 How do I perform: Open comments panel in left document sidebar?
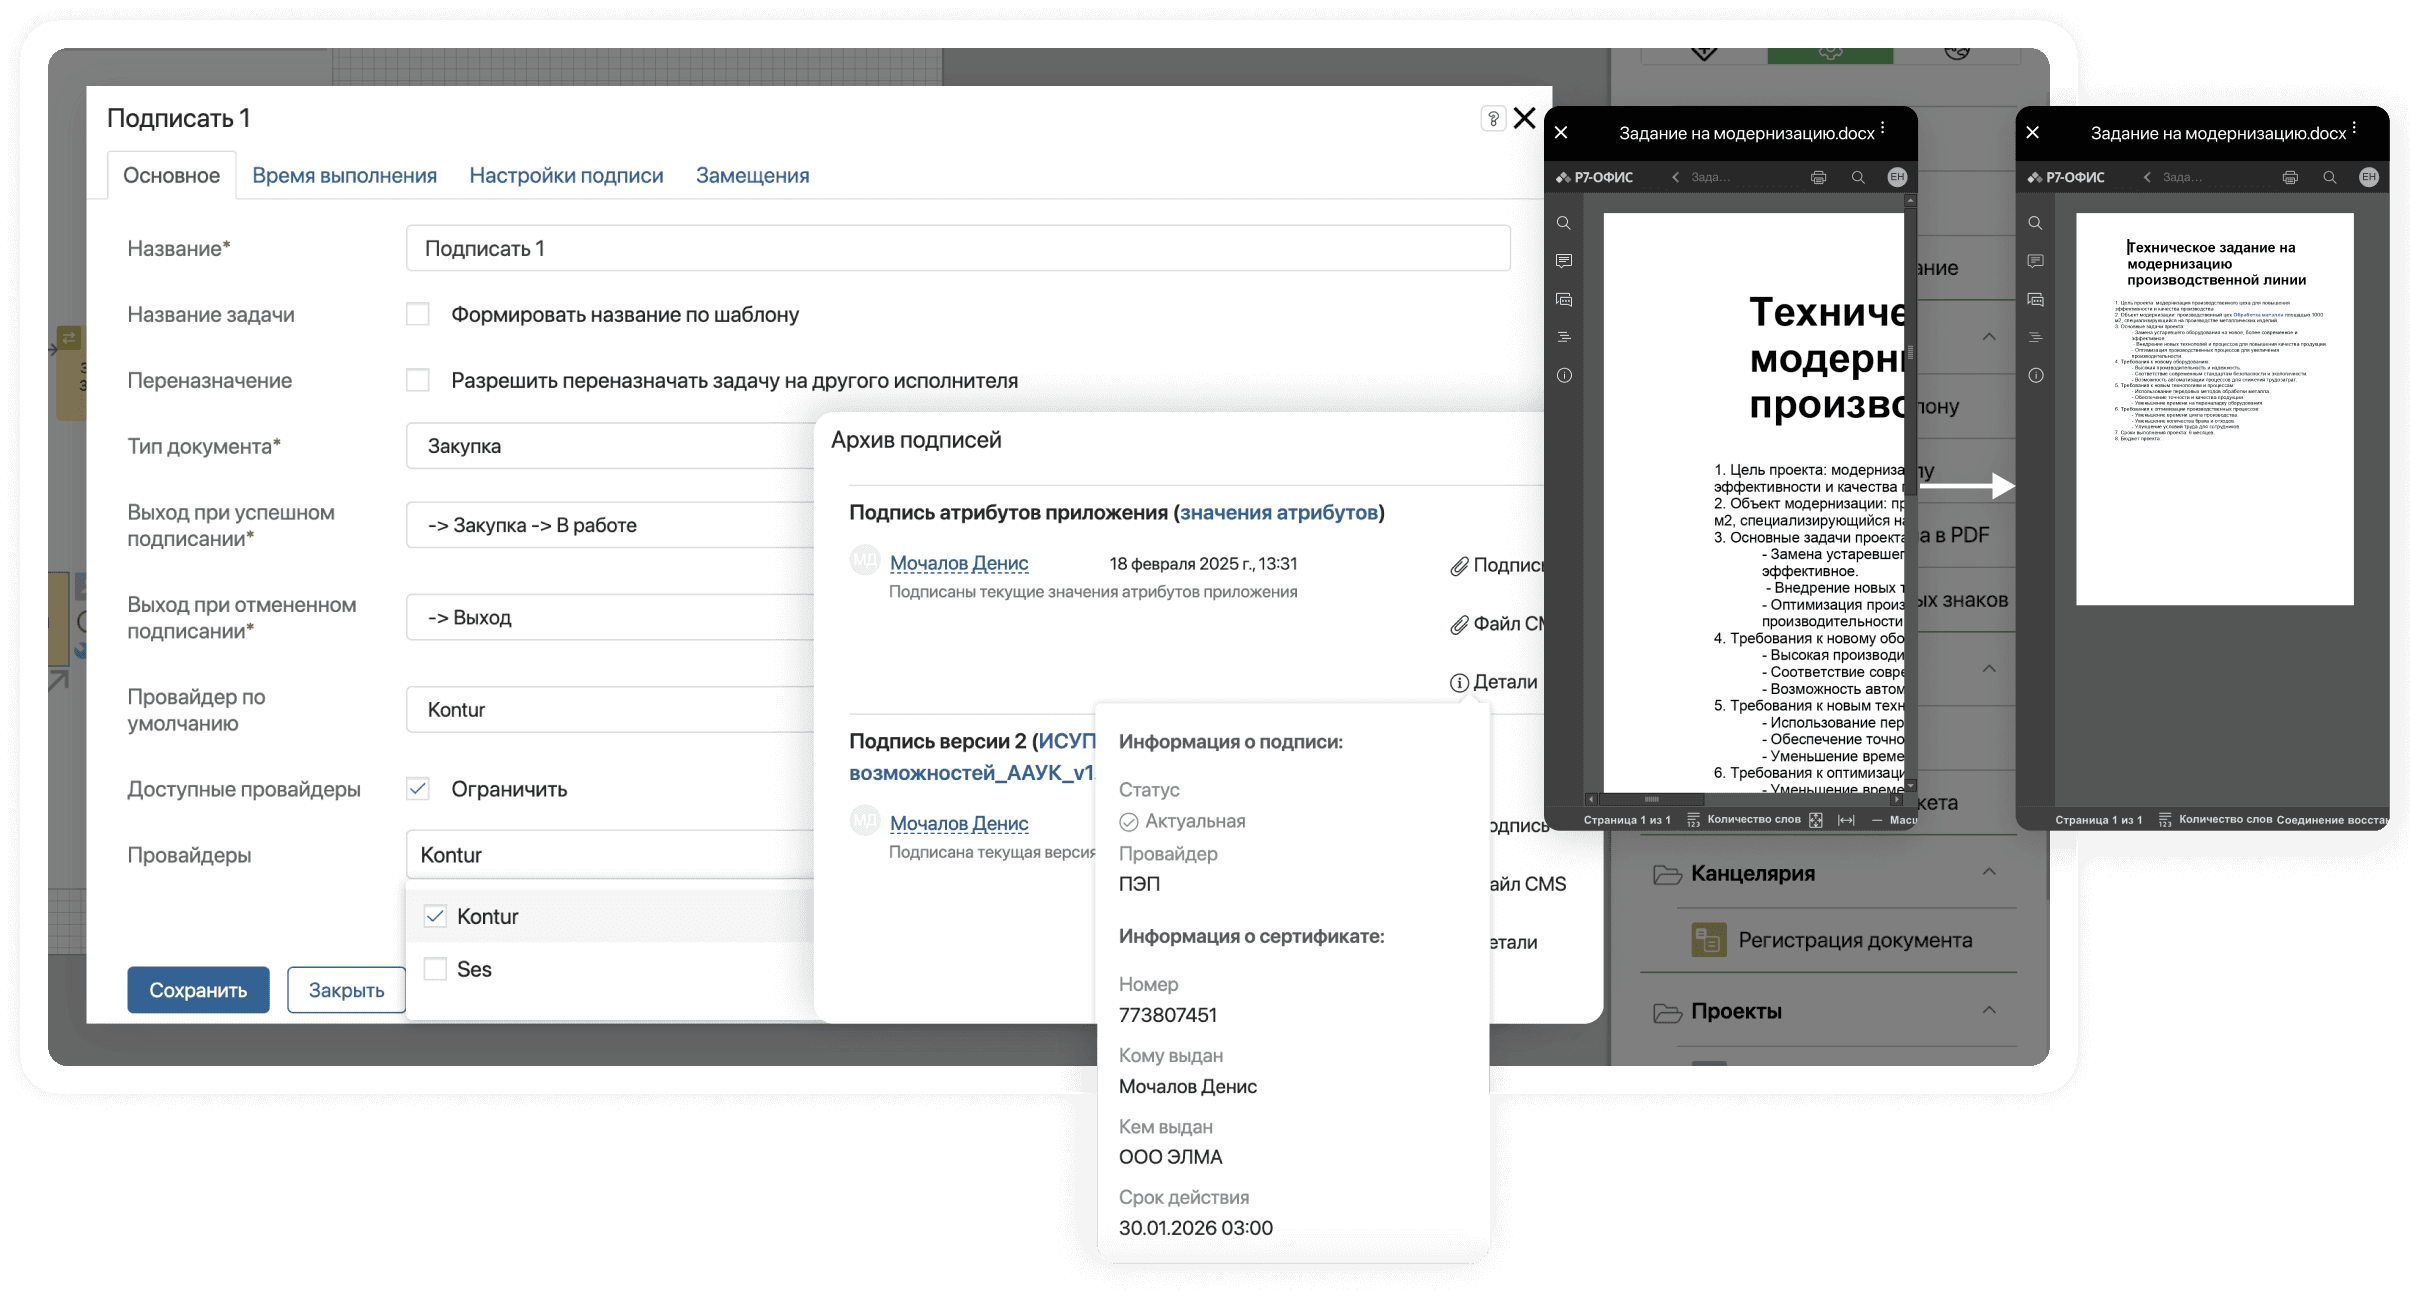1564,261
